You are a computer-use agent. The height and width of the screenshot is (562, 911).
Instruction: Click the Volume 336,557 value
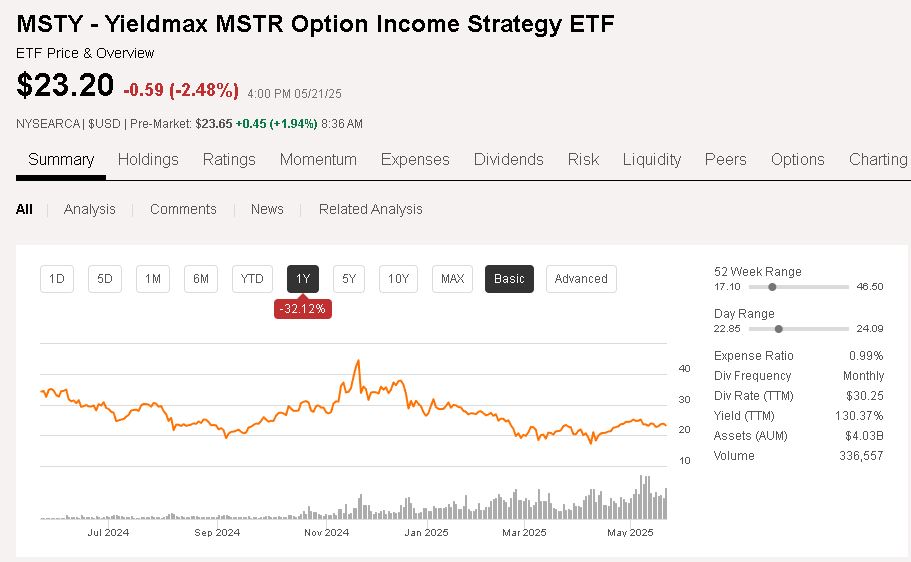(x=861, y=456)
